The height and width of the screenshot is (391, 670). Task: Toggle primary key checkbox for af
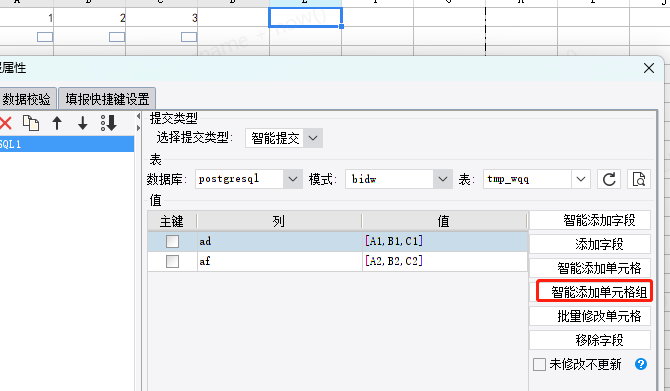(x=172, y=261)
